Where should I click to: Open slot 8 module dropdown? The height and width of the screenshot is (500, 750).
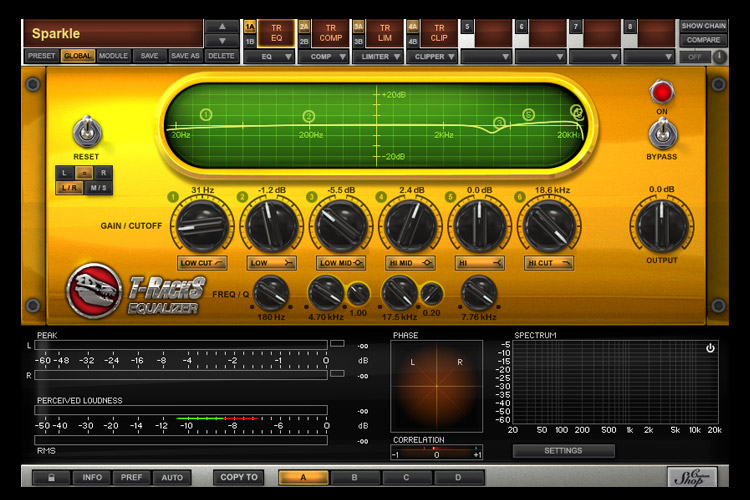tap(650, 56)
